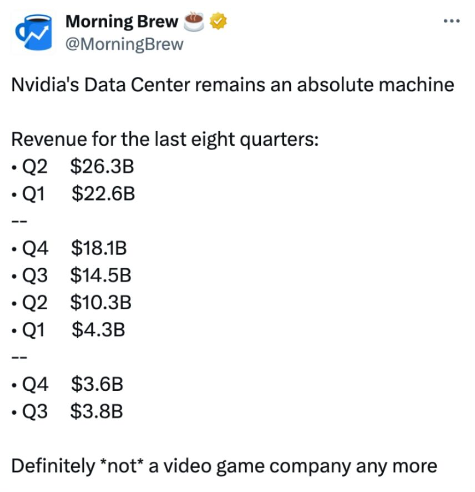Click the first double-dash separator
Screen dimensions: 475x492
click(19, 221)
